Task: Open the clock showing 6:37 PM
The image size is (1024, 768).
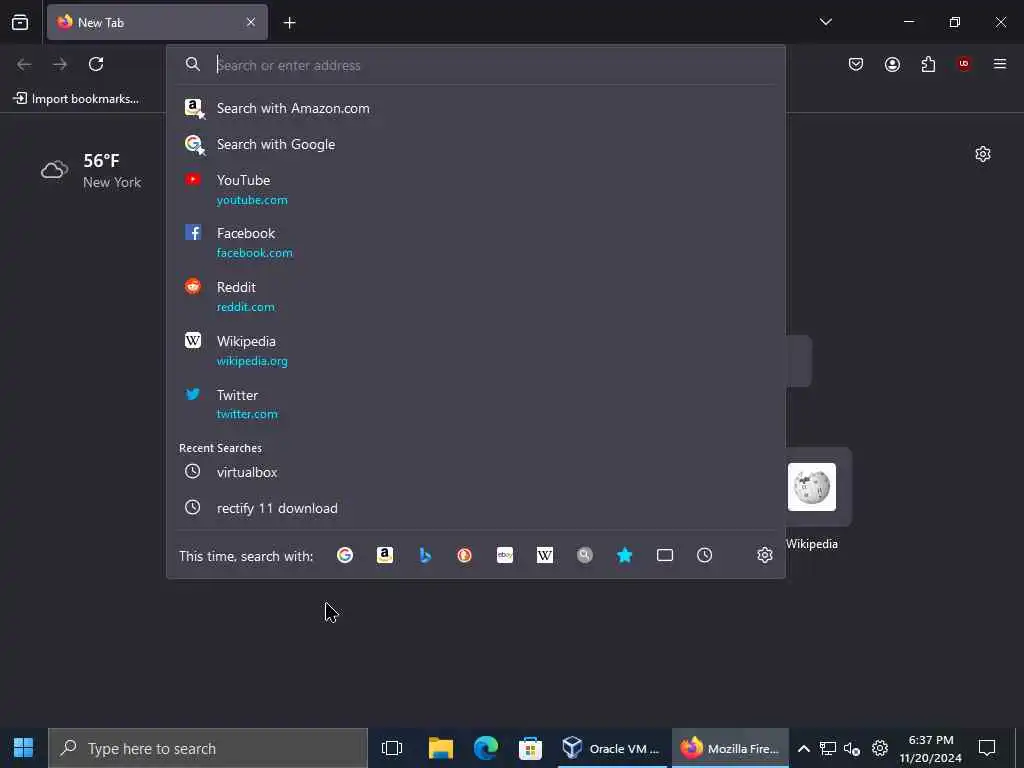Action: 931,748
